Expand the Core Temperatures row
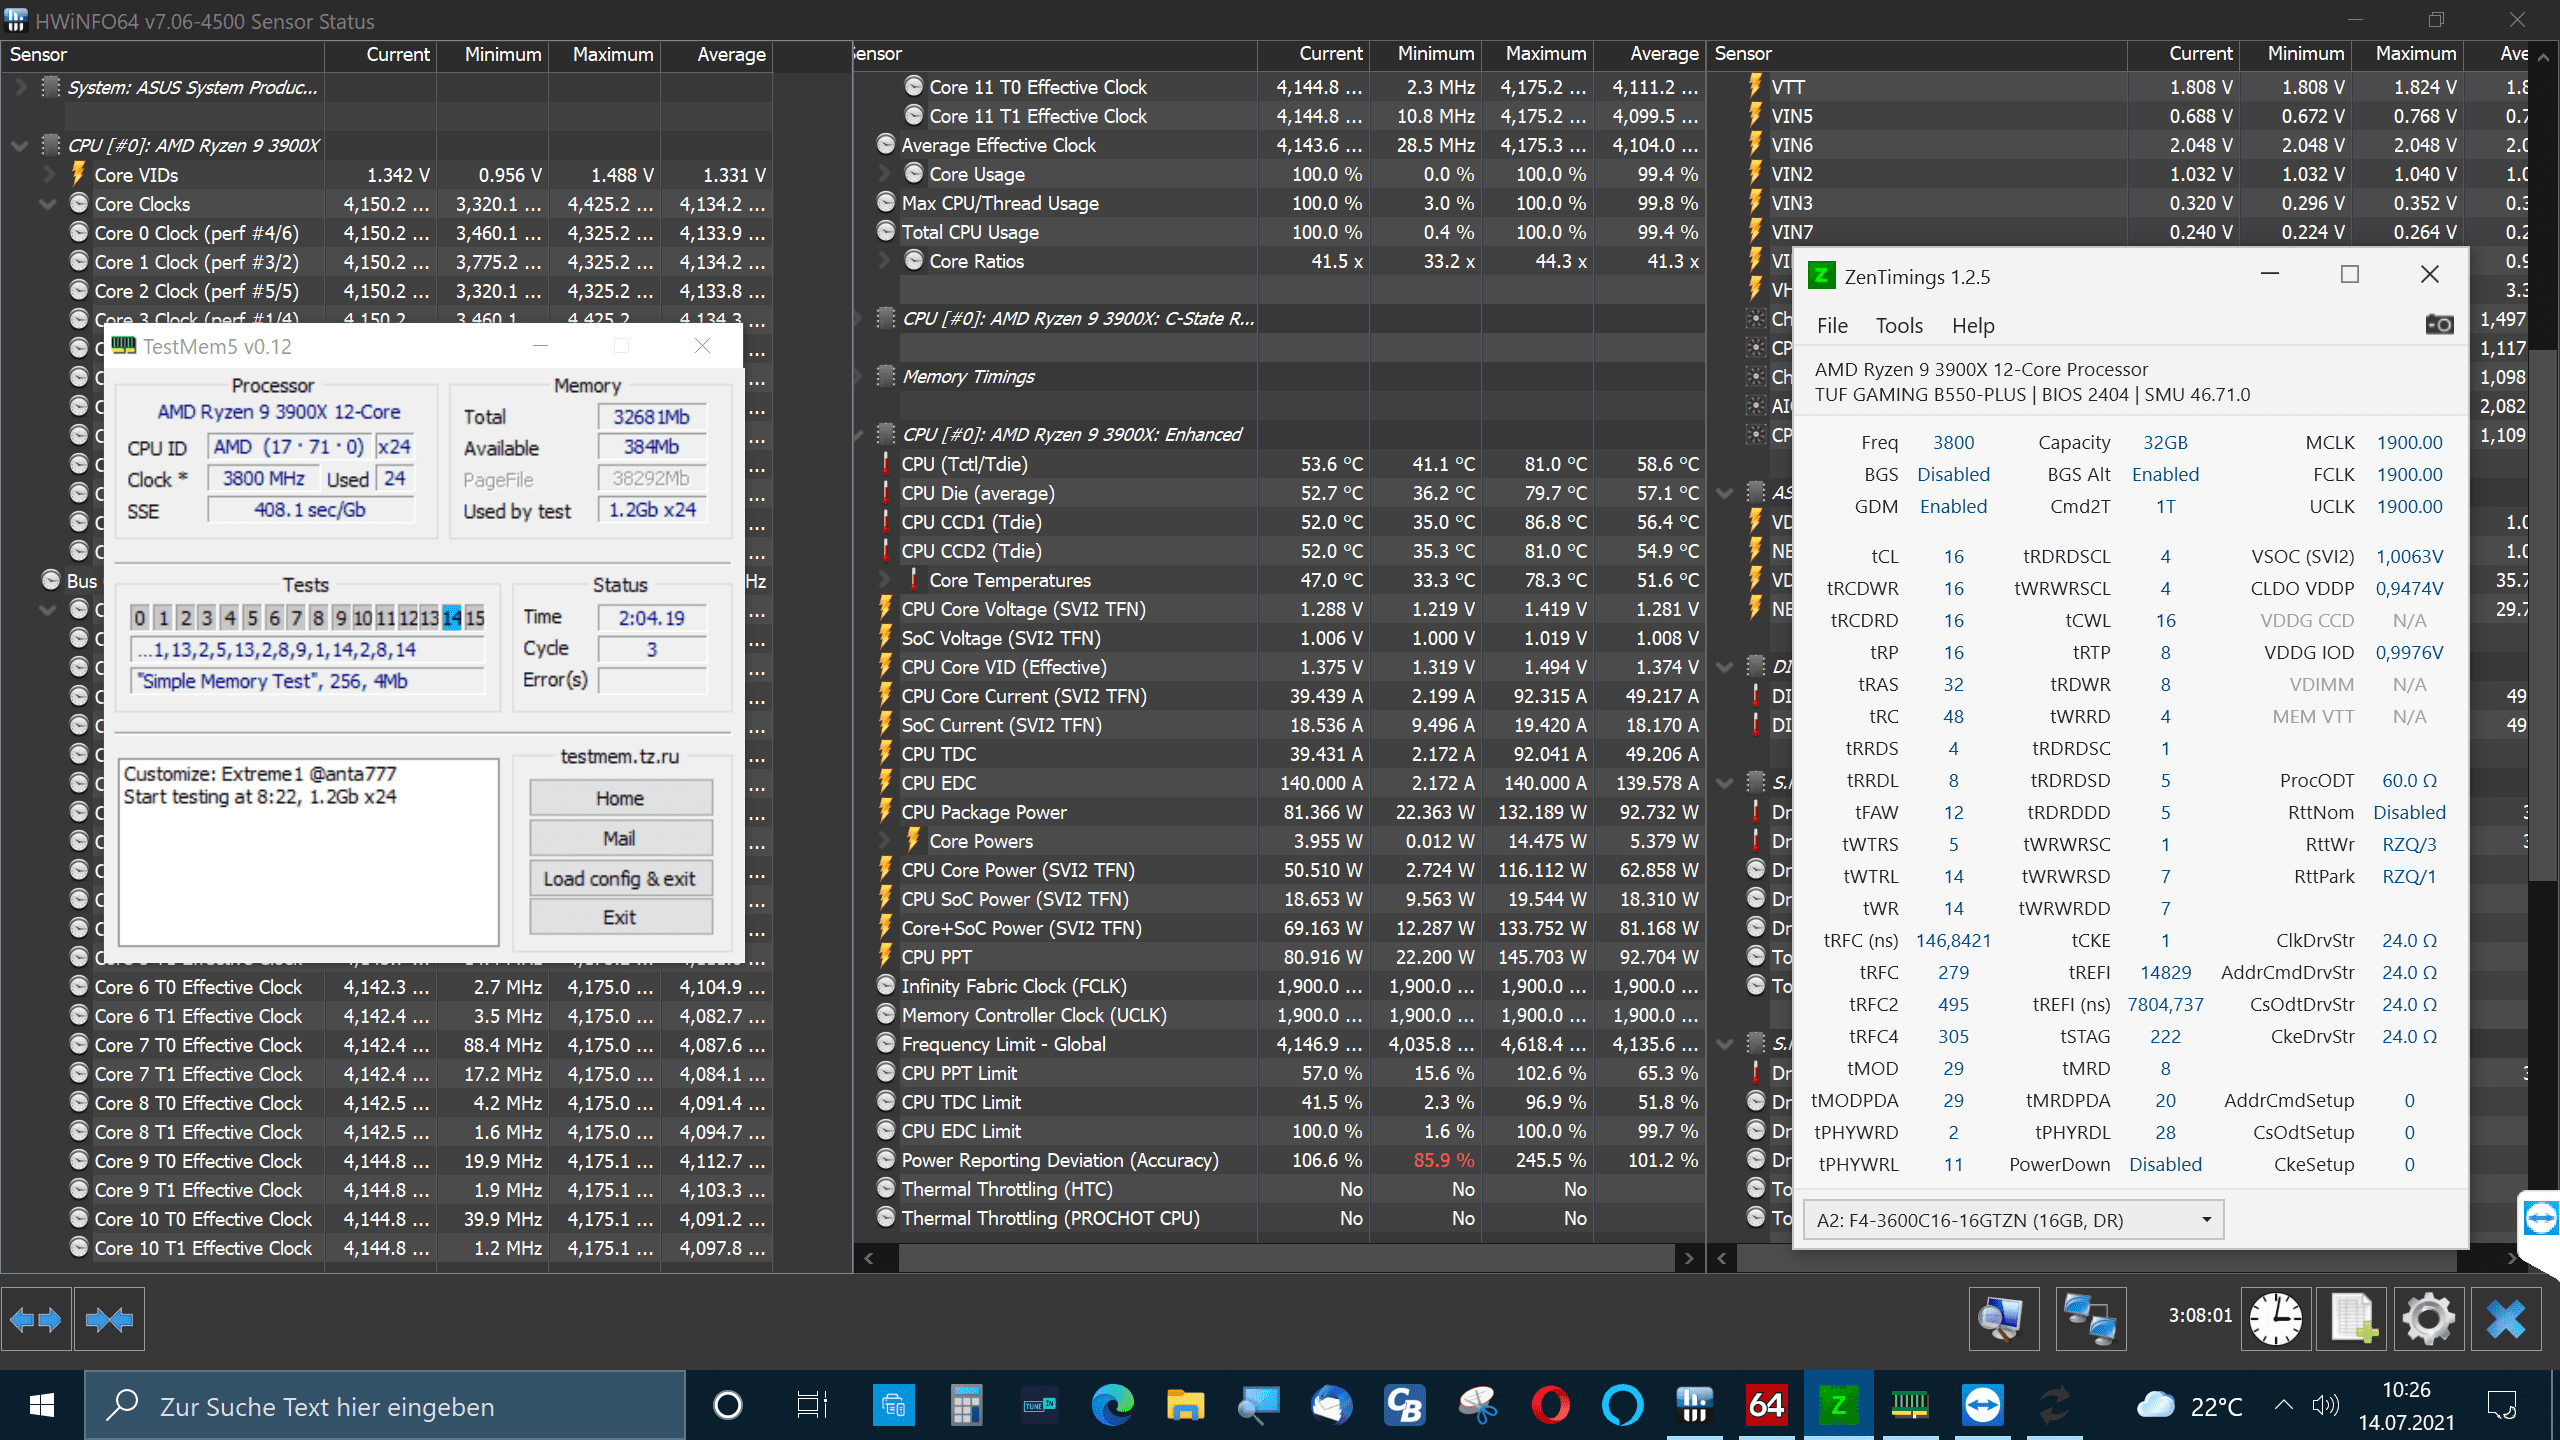 point(884,580)
